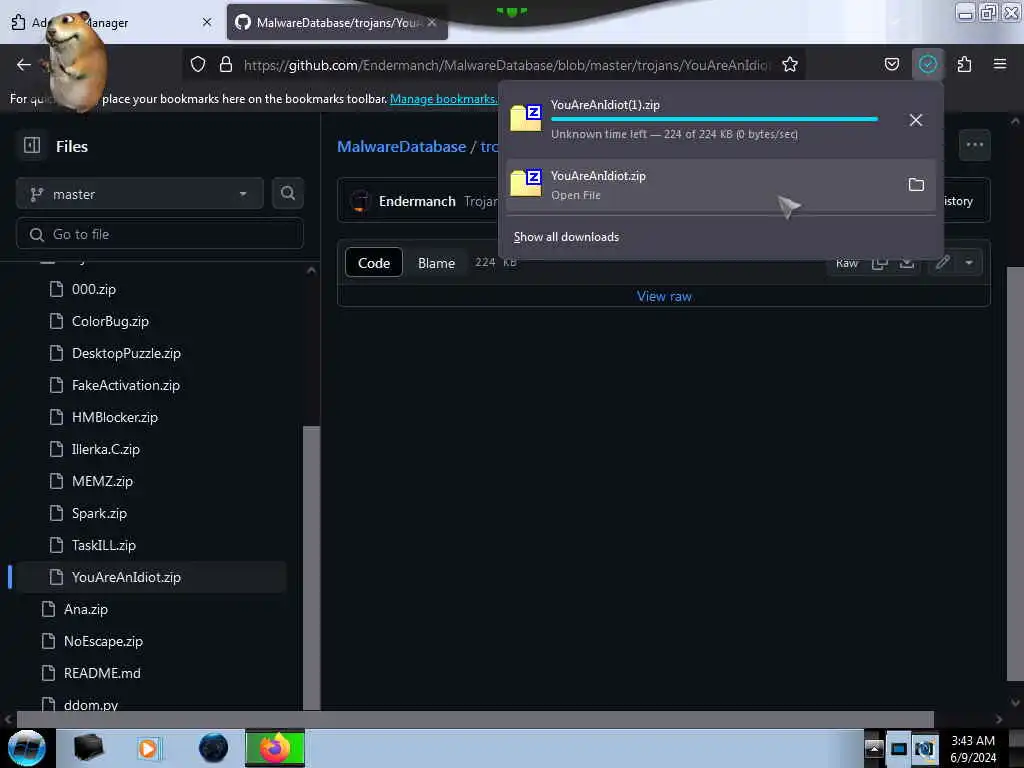Click the file tree vertical scrollbar

[x=312, y=567]
